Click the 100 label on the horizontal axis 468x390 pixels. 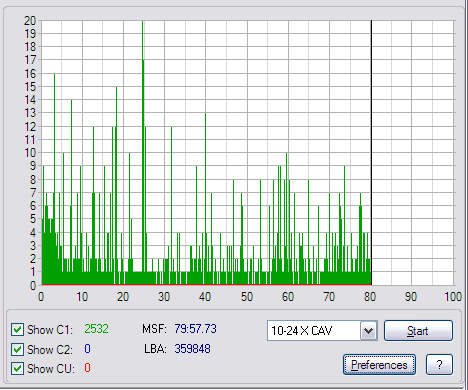(453, 297)
